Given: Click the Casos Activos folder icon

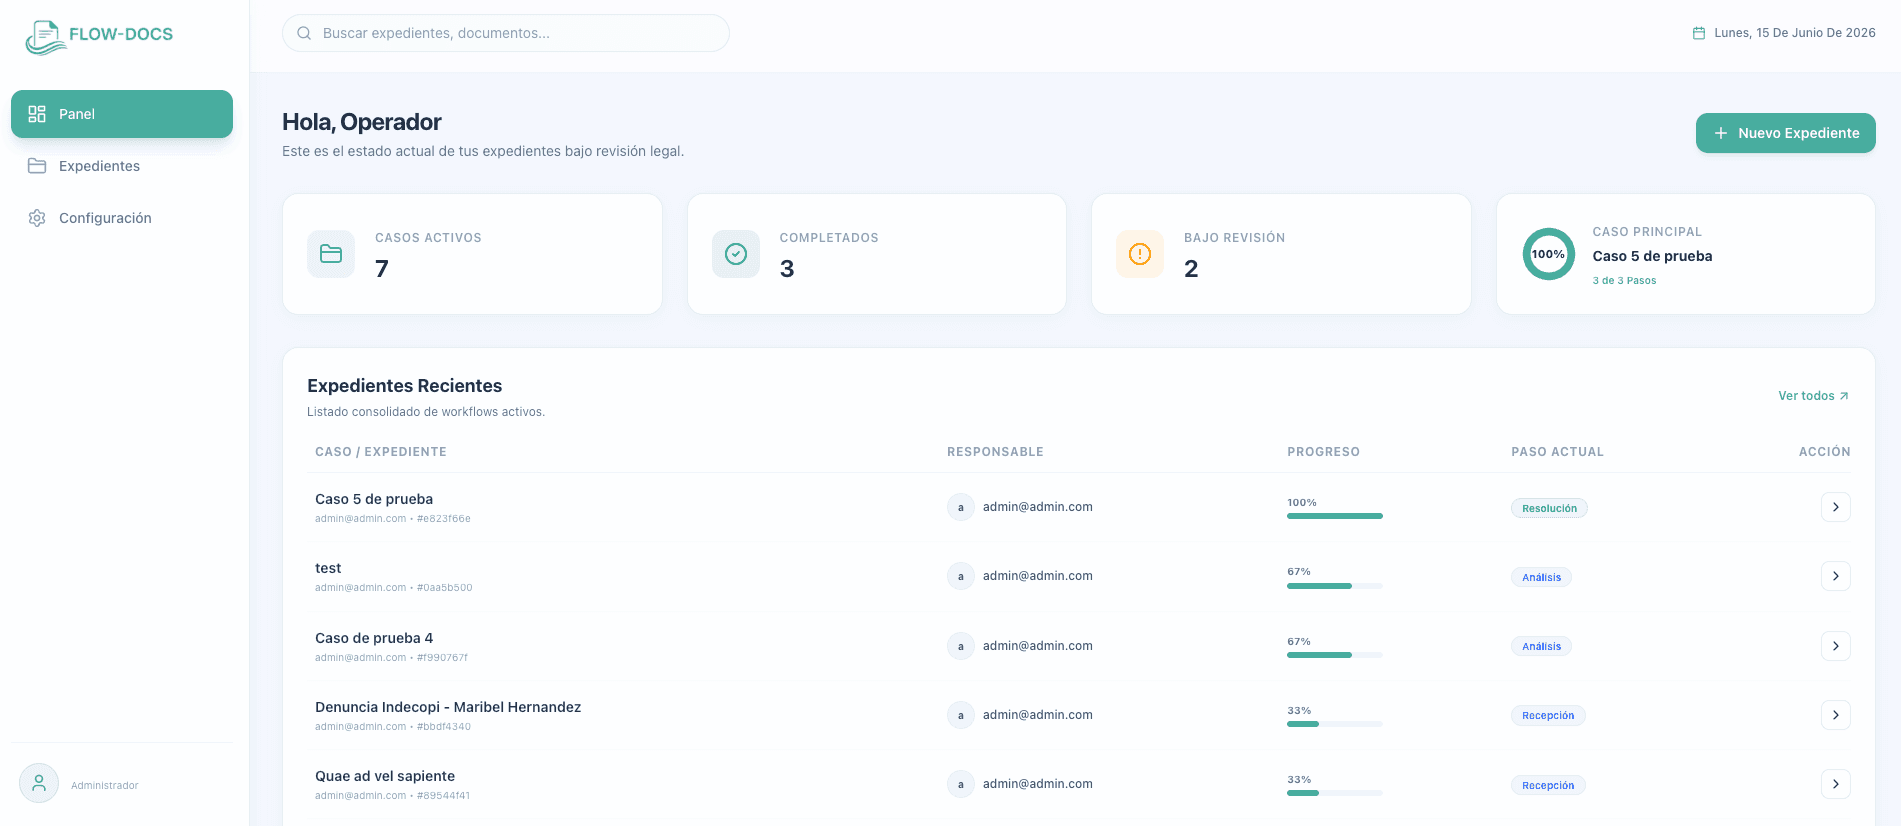Looking at the screenshot, I should pos(331,254).
